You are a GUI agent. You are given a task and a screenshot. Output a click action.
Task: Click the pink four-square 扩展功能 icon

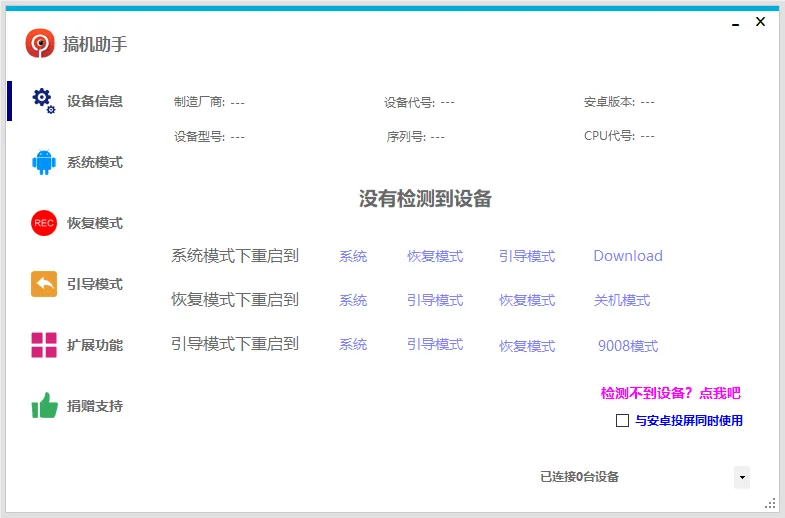pos(44,345)
